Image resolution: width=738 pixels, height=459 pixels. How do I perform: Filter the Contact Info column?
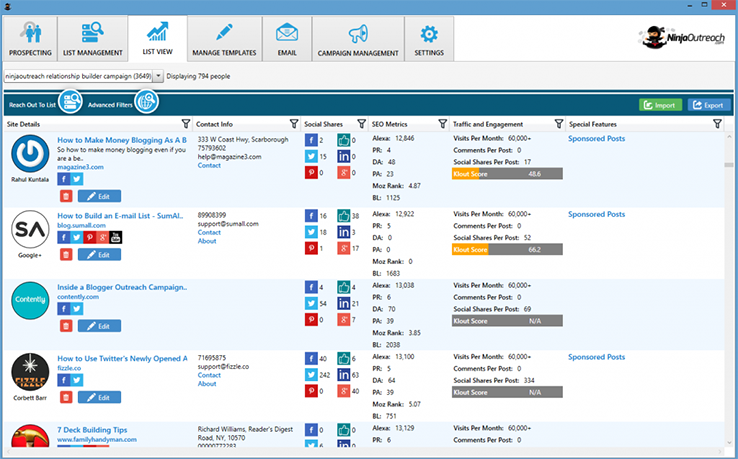[x=294, y=124]
